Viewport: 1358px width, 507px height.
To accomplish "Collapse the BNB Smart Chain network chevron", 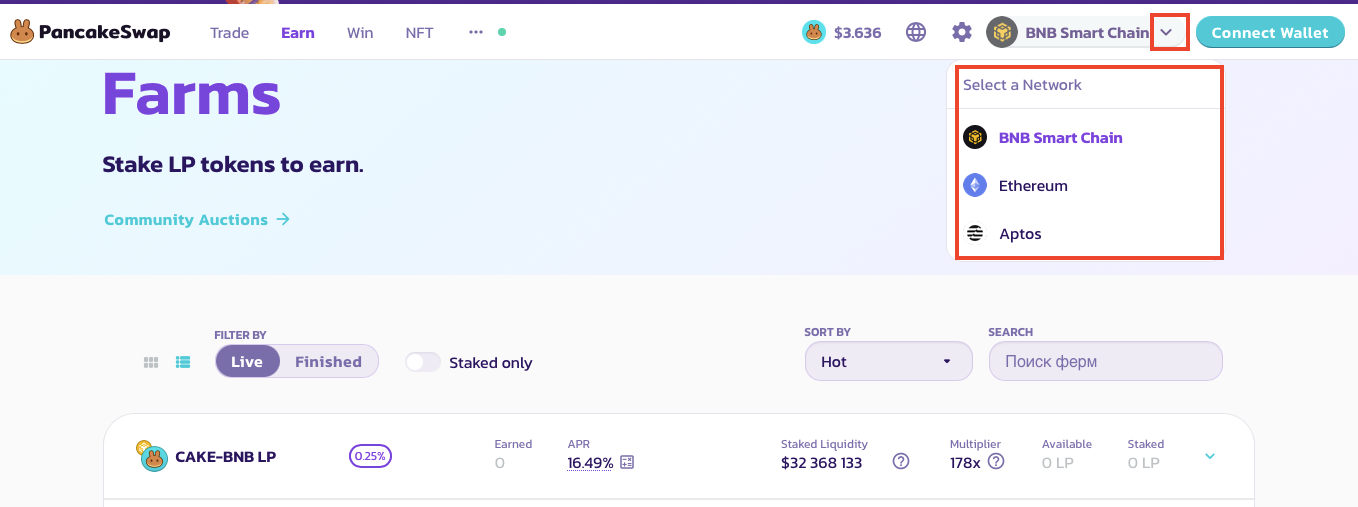I will pos(1166,33).
